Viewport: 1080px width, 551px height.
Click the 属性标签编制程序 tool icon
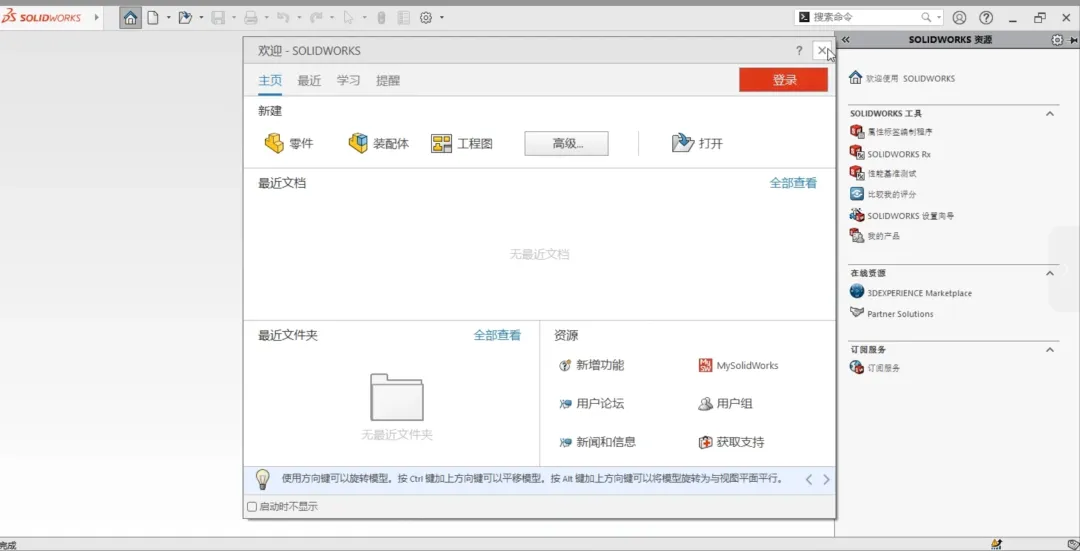point(856,131)
